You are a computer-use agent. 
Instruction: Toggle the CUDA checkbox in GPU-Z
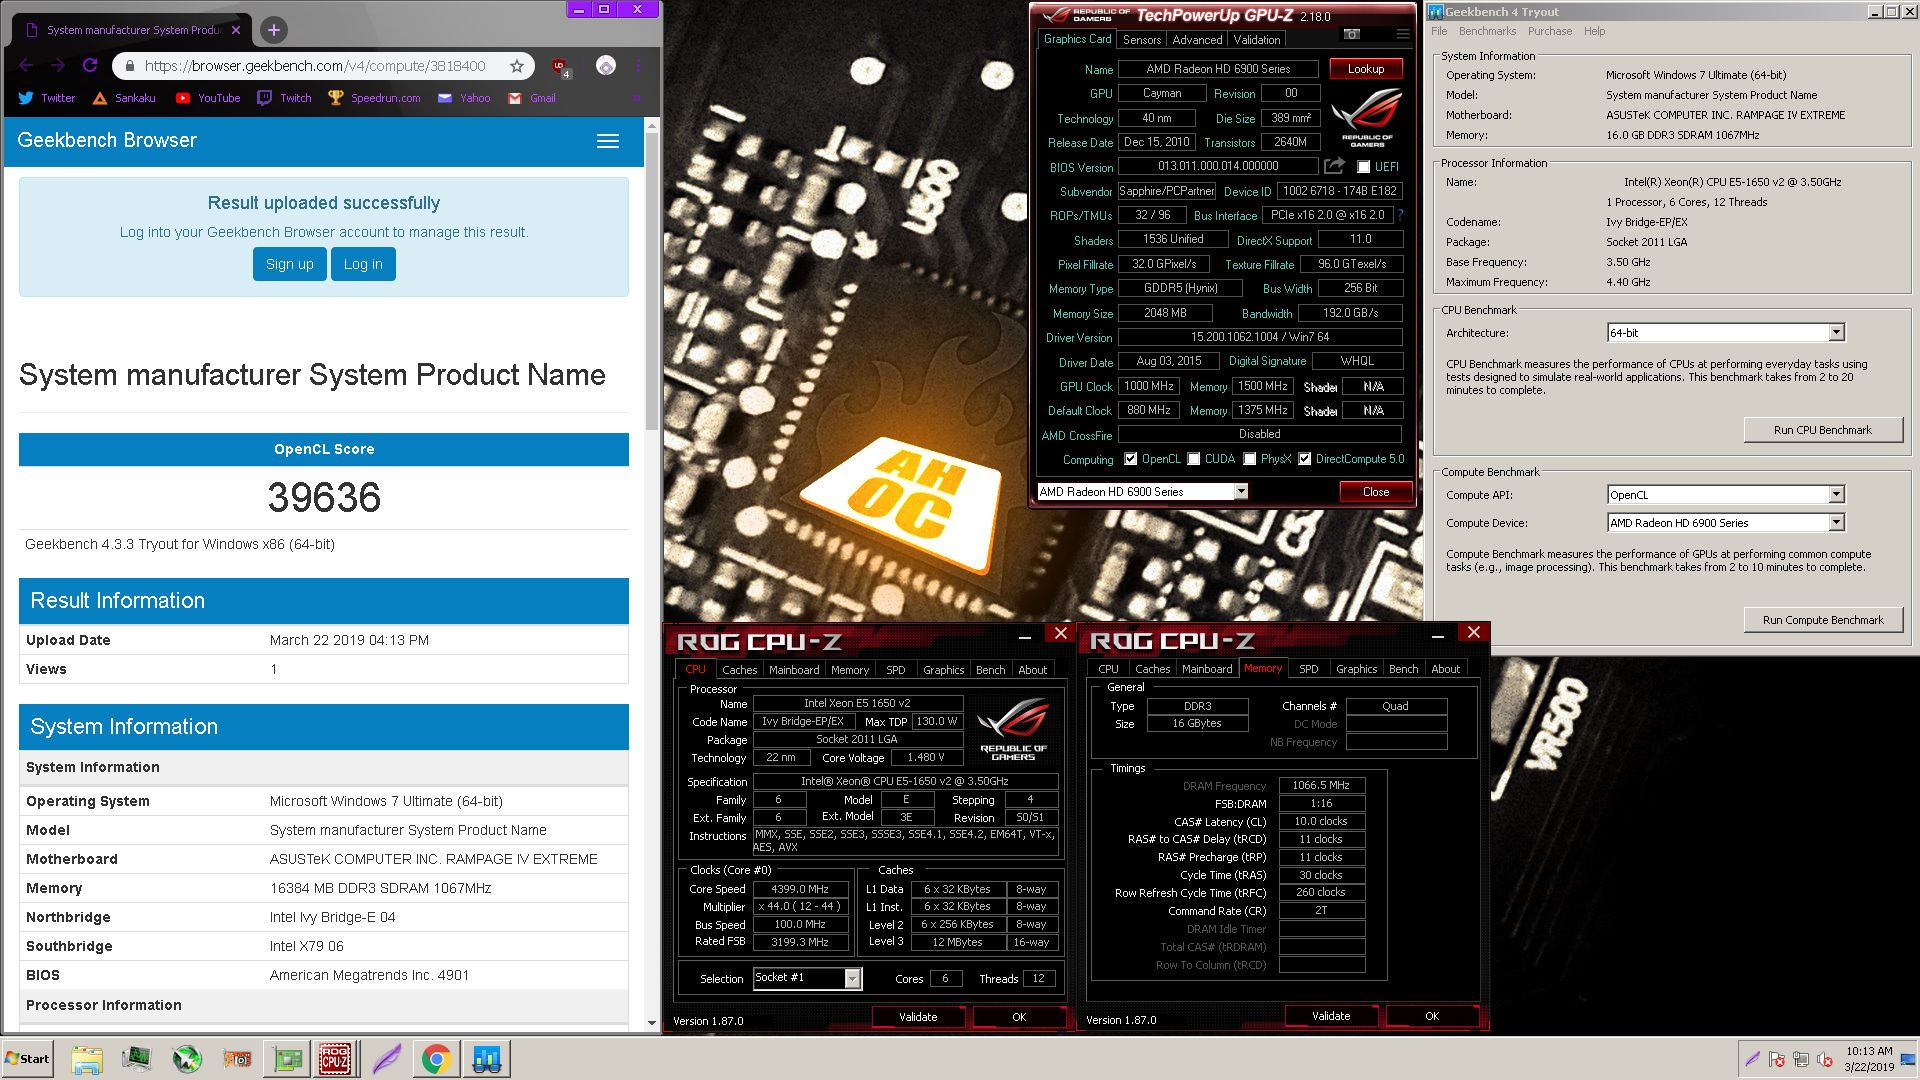(x=1194, y=459)
